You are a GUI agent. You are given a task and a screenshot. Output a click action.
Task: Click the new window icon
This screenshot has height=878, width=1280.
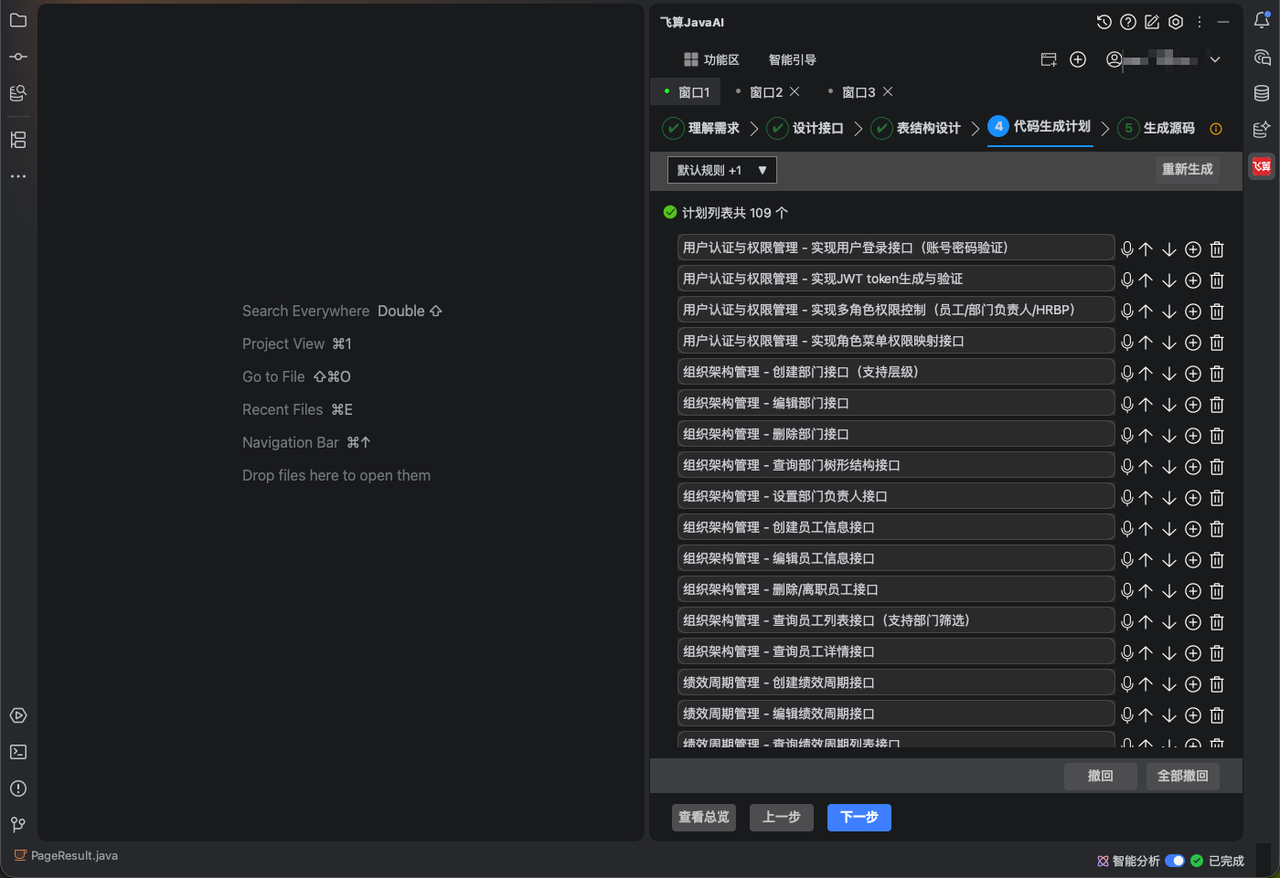point(1048,60)
